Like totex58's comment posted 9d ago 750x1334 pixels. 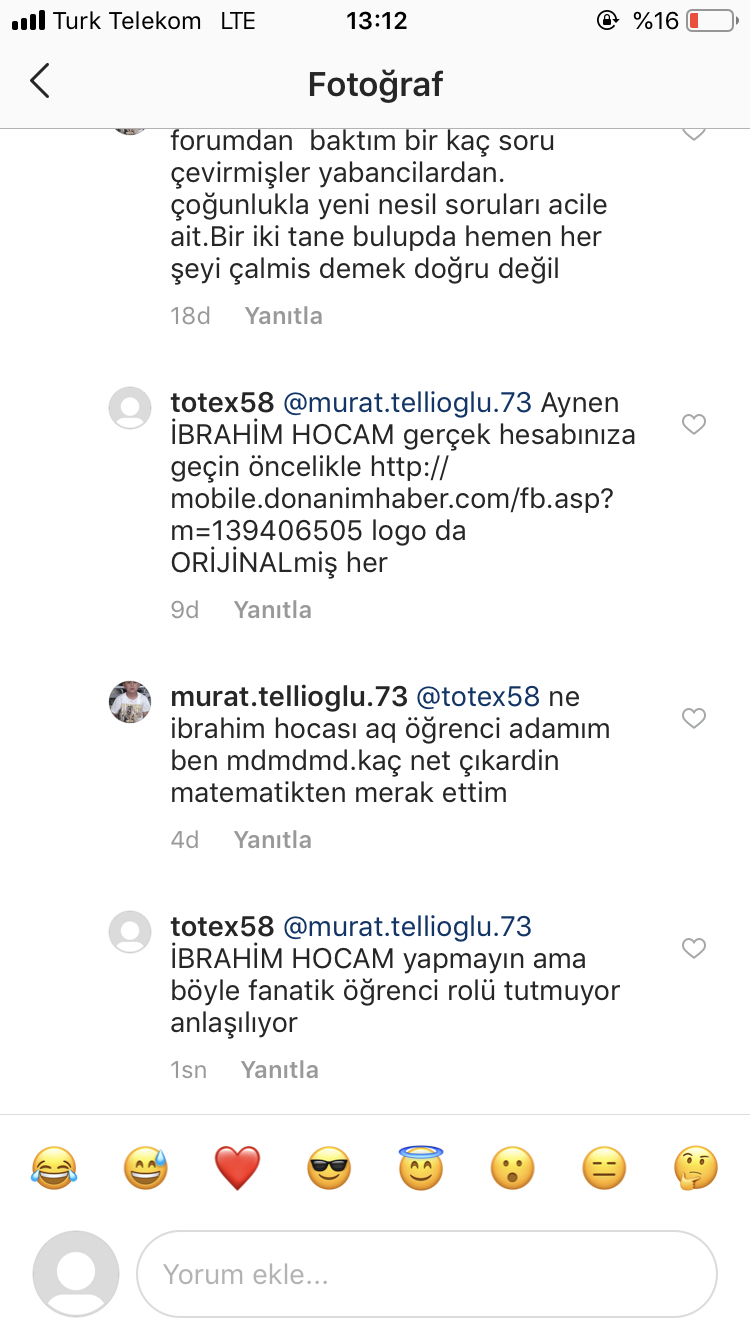point(694,425)
